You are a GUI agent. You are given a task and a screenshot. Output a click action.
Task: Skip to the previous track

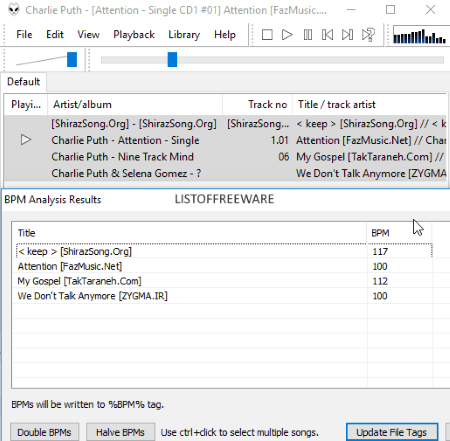tap(327, 35)
